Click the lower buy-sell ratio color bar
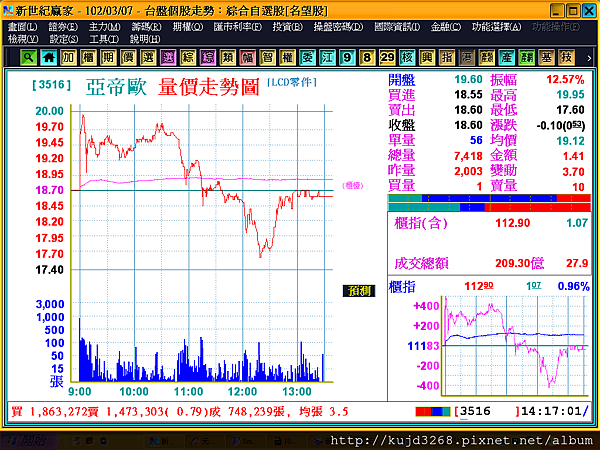 click(x=489, y=207)
